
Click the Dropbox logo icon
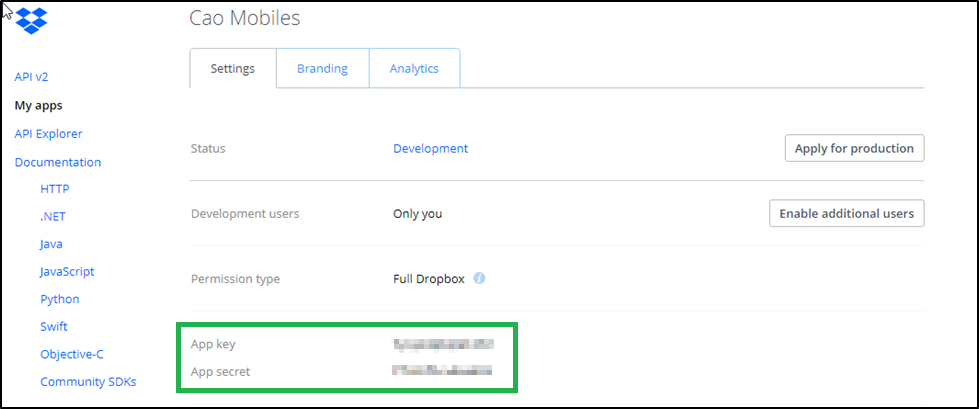31,19
